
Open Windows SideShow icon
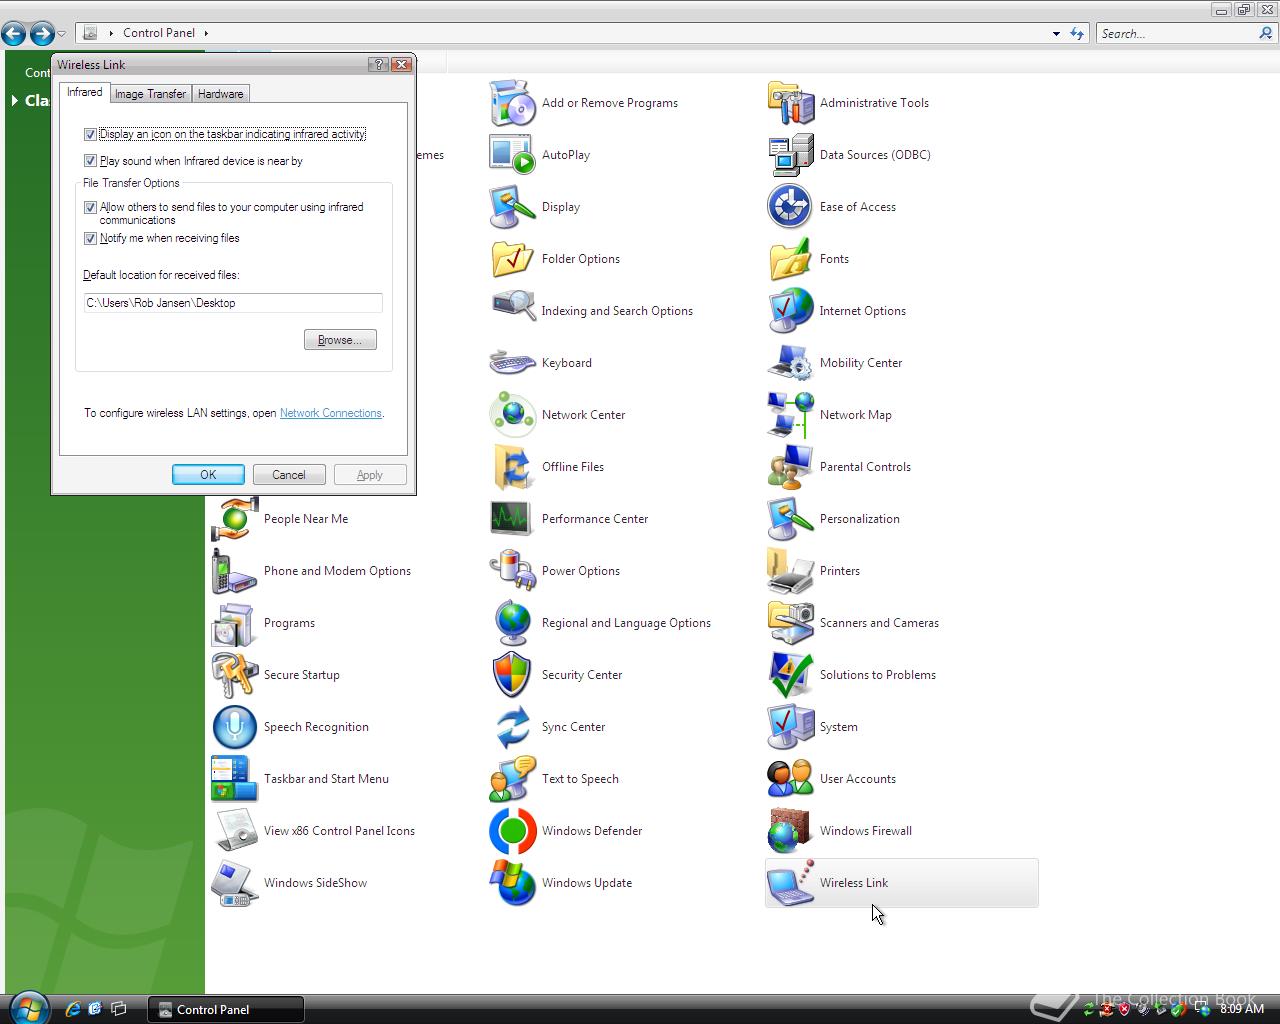coord(235,883)
